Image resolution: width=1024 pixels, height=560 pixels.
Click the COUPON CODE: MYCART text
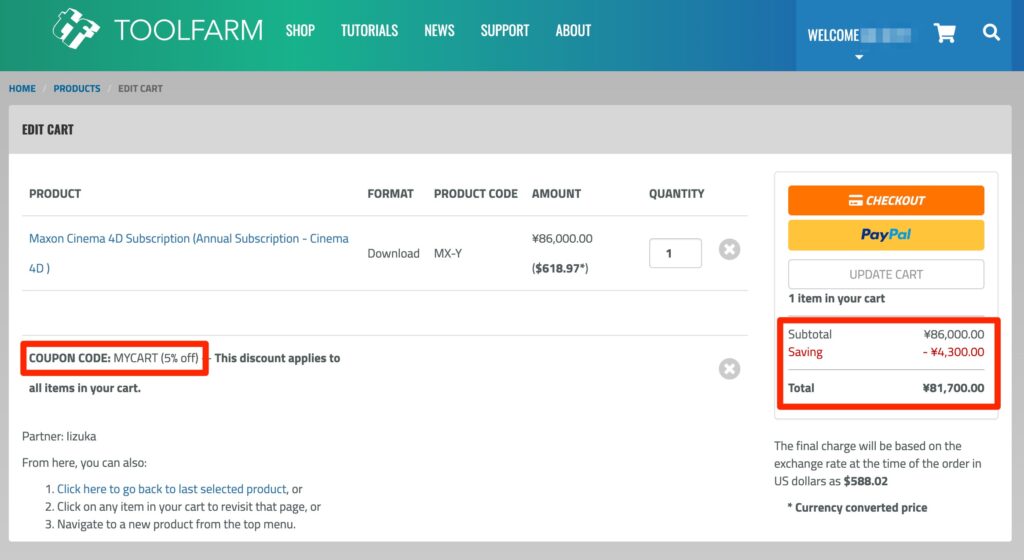(114, 358)
